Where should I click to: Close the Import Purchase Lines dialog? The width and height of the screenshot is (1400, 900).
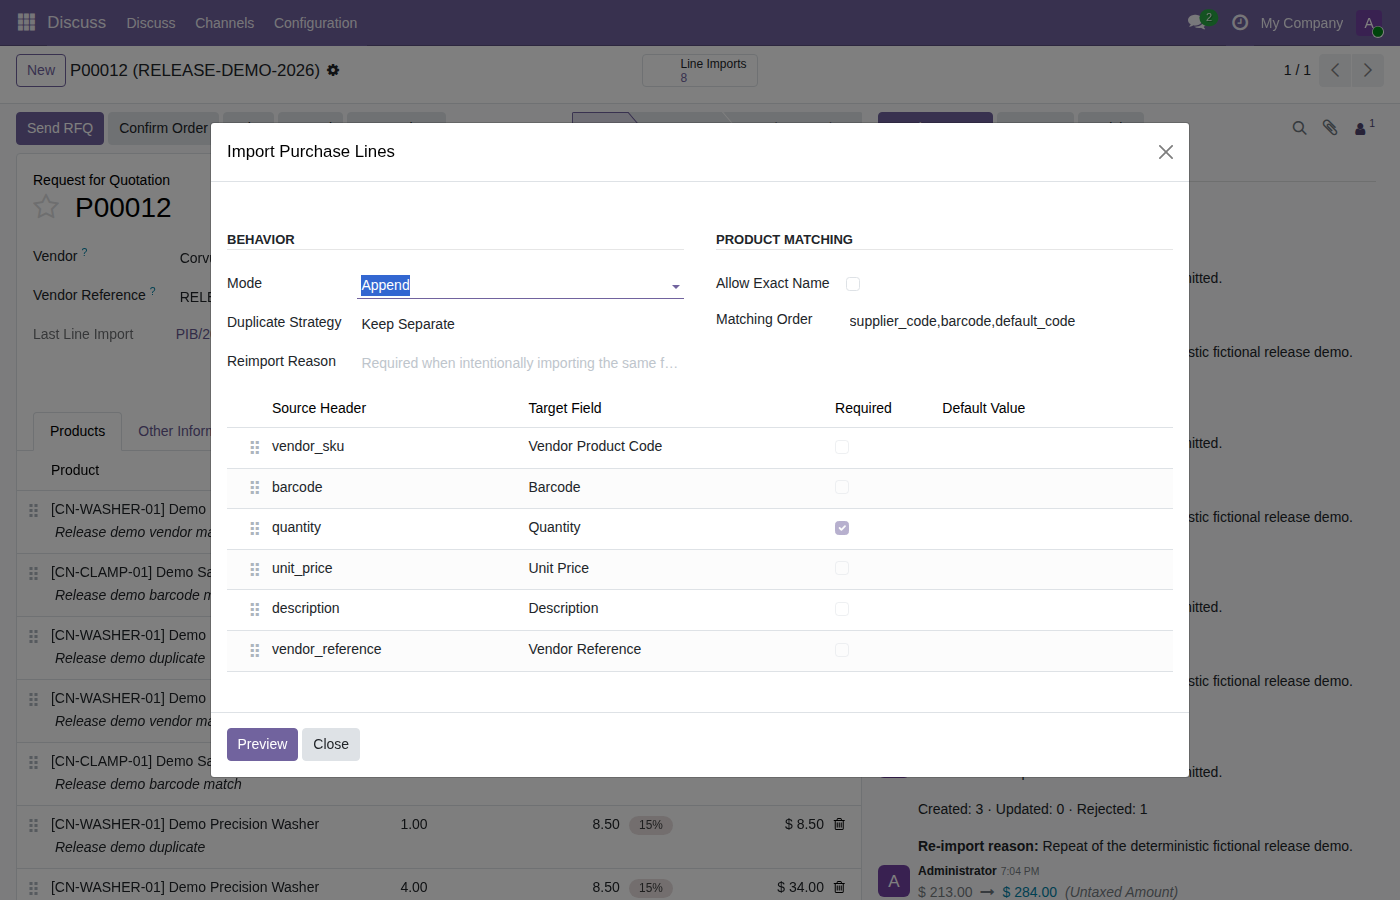(x=1166, y=152)
